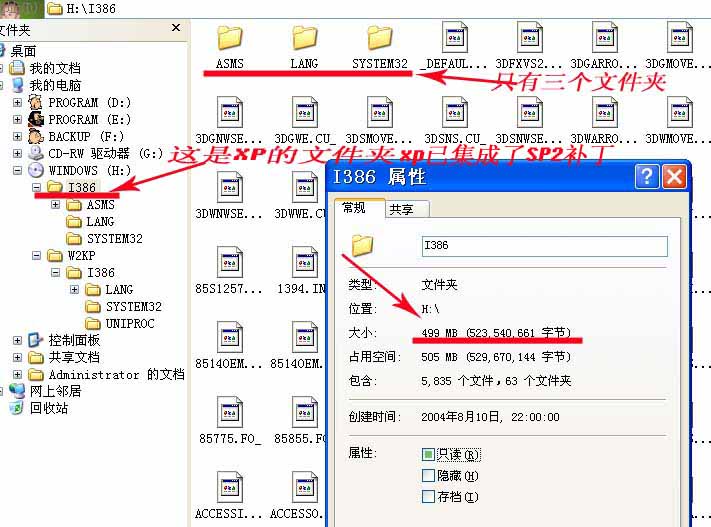Image resolution: width=711 pixels, height=527 pixels.
Task: Select the Desktop (桌面) tree item
Action: pyautogui.click(x=24, y=51)
